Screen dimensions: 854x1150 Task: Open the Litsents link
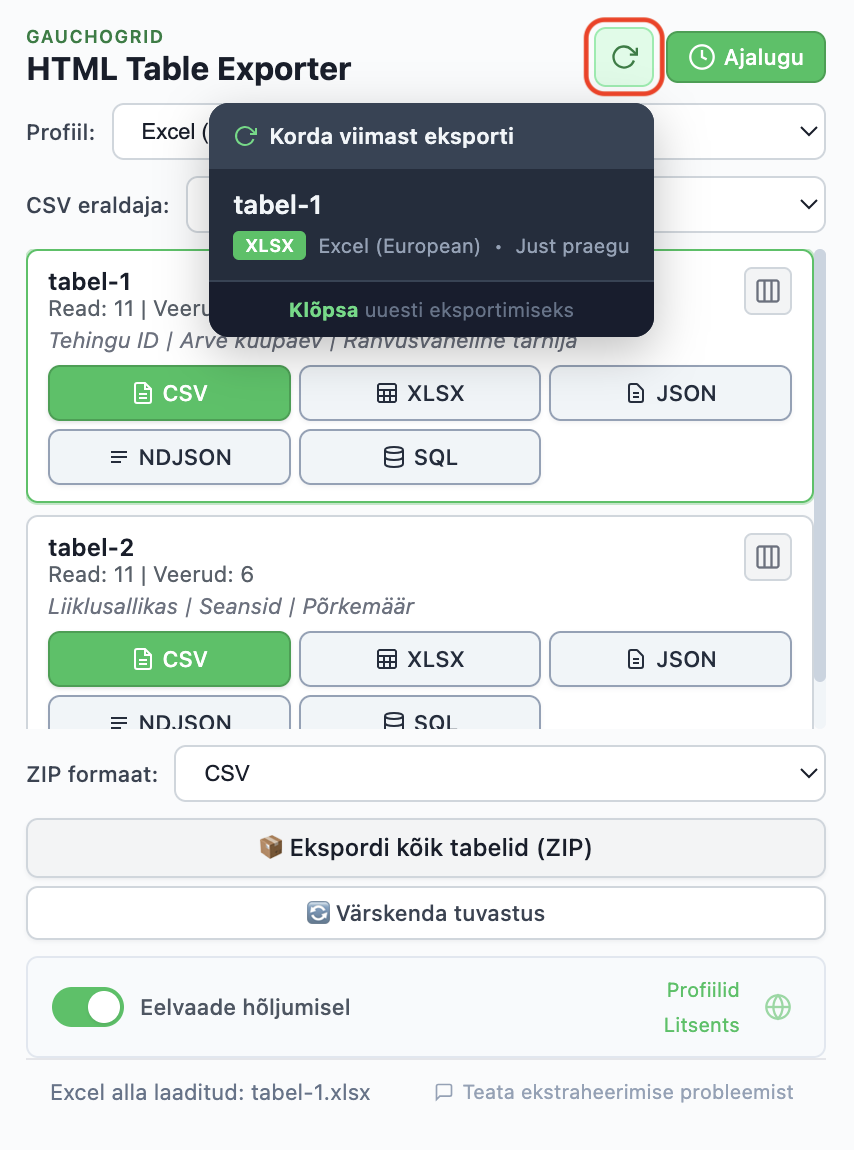(702, 1025)
